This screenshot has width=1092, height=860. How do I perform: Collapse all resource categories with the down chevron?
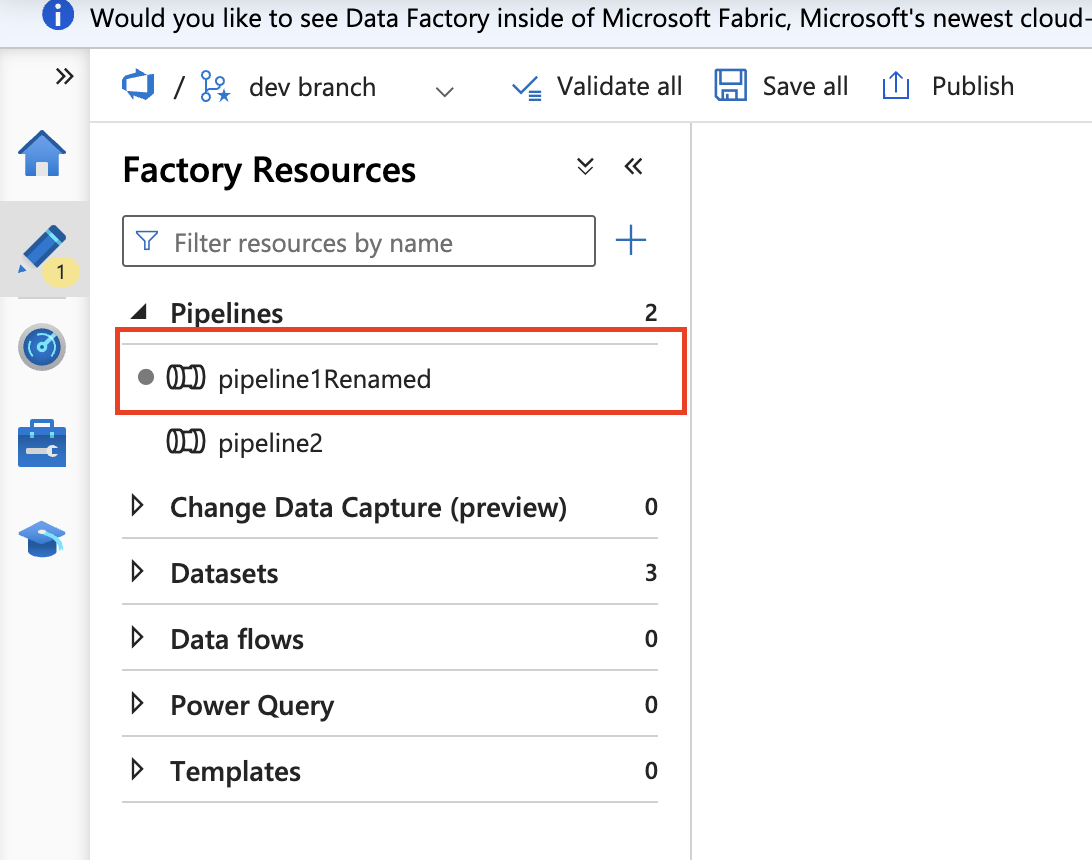[585, 166]
